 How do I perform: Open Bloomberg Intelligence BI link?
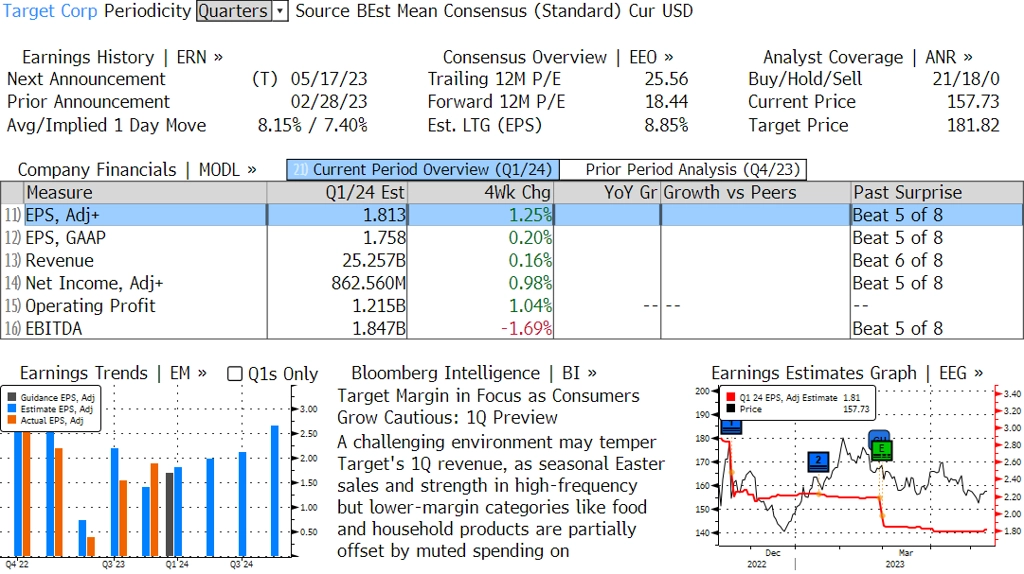click(x=473, y=373)
